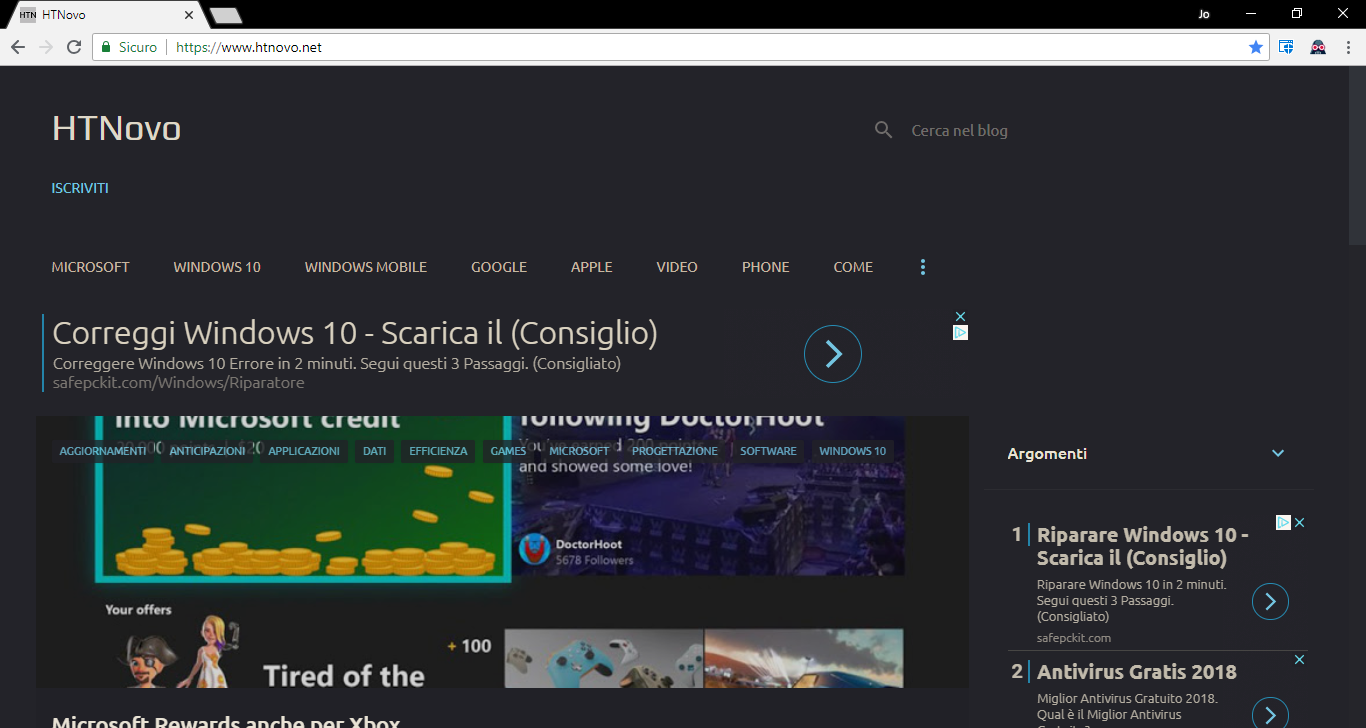Screen dimensions: 1366x728
Task: Click the Argomenti heading text
Action: pyautogui.click(x=1047, y=454)
